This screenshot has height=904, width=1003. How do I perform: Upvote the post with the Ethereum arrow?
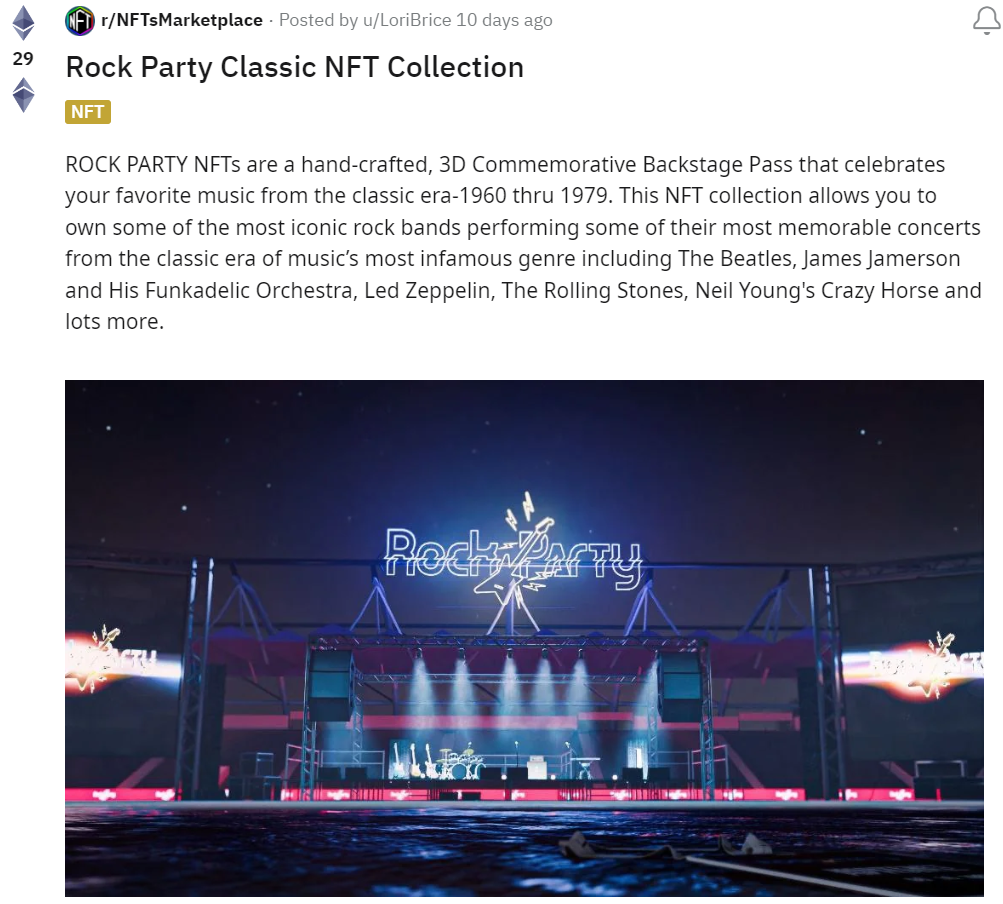[23, 23]
